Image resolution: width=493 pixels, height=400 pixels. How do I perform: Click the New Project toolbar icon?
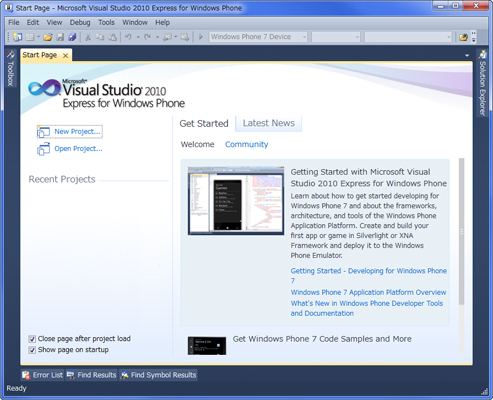coord(17,37)
